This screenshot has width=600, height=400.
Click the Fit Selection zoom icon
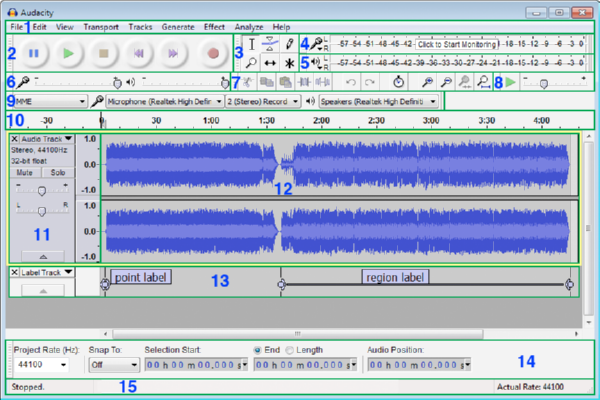tap(465, 82)
